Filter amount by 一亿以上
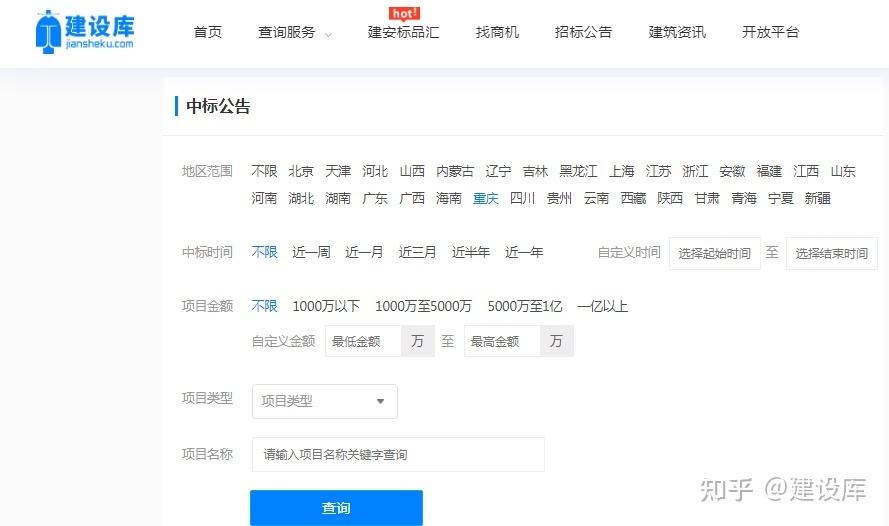The width and height of the screenshot is (889, 526). point(603,307)
